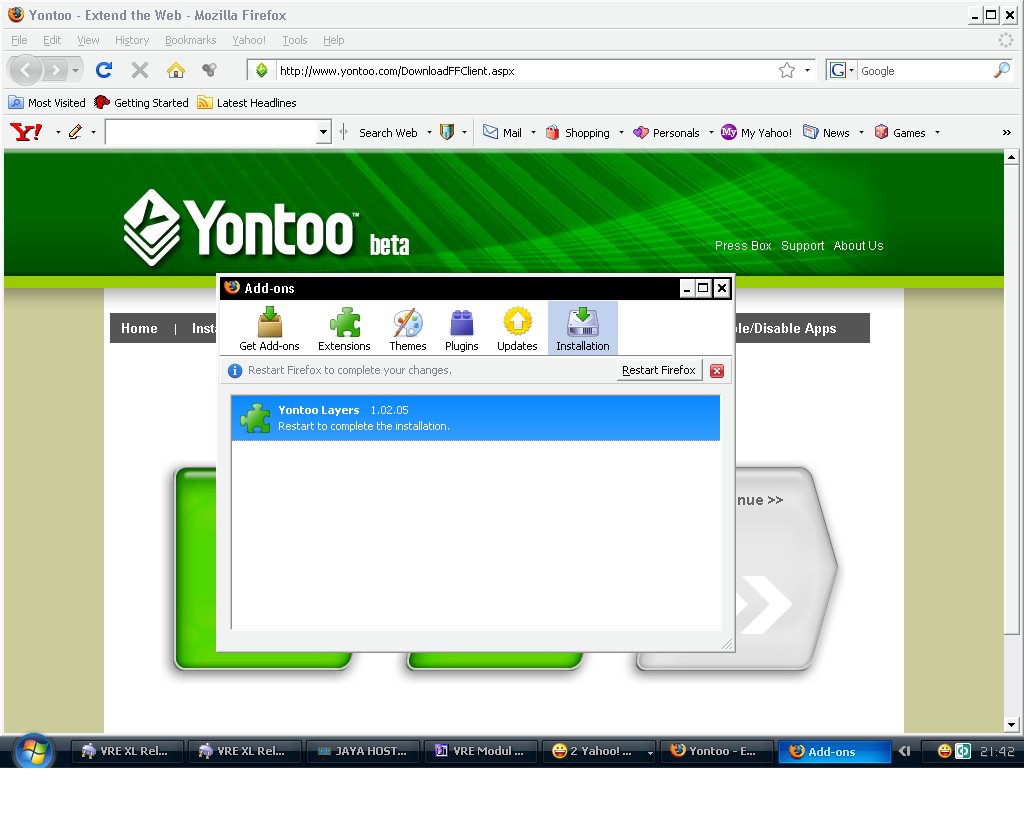
Task: Click the Yahoo! logo on the toolbar
Action: [26, 133]
